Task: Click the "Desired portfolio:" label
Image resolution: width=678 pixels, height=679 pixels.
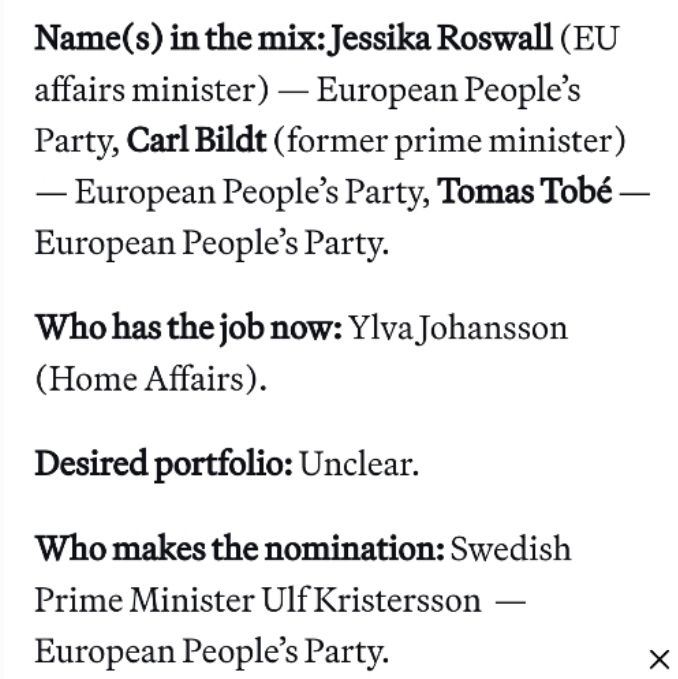Action: pos(164,465)
